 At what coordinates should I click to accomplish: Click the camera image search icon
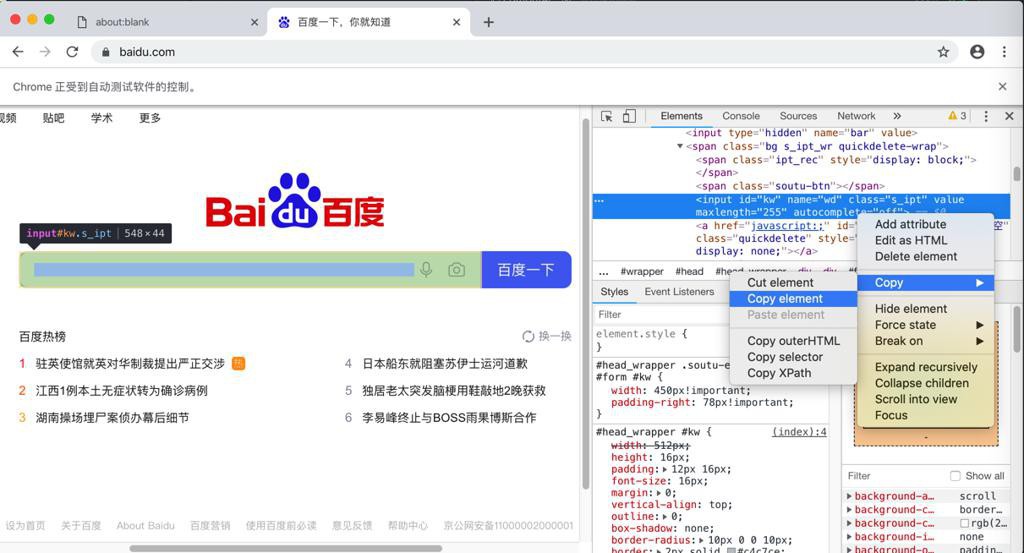(x=456, y=270)
